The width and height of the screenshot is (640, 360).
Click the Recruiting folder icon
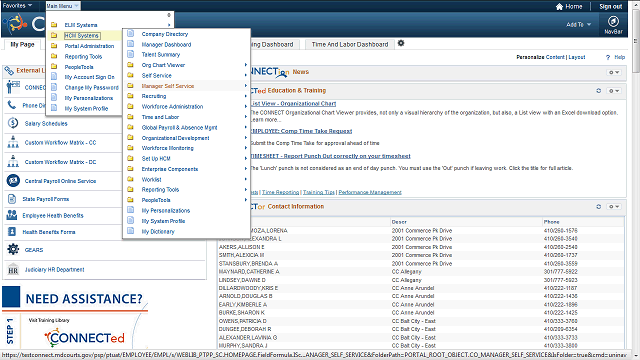click(x=131, y=96)
